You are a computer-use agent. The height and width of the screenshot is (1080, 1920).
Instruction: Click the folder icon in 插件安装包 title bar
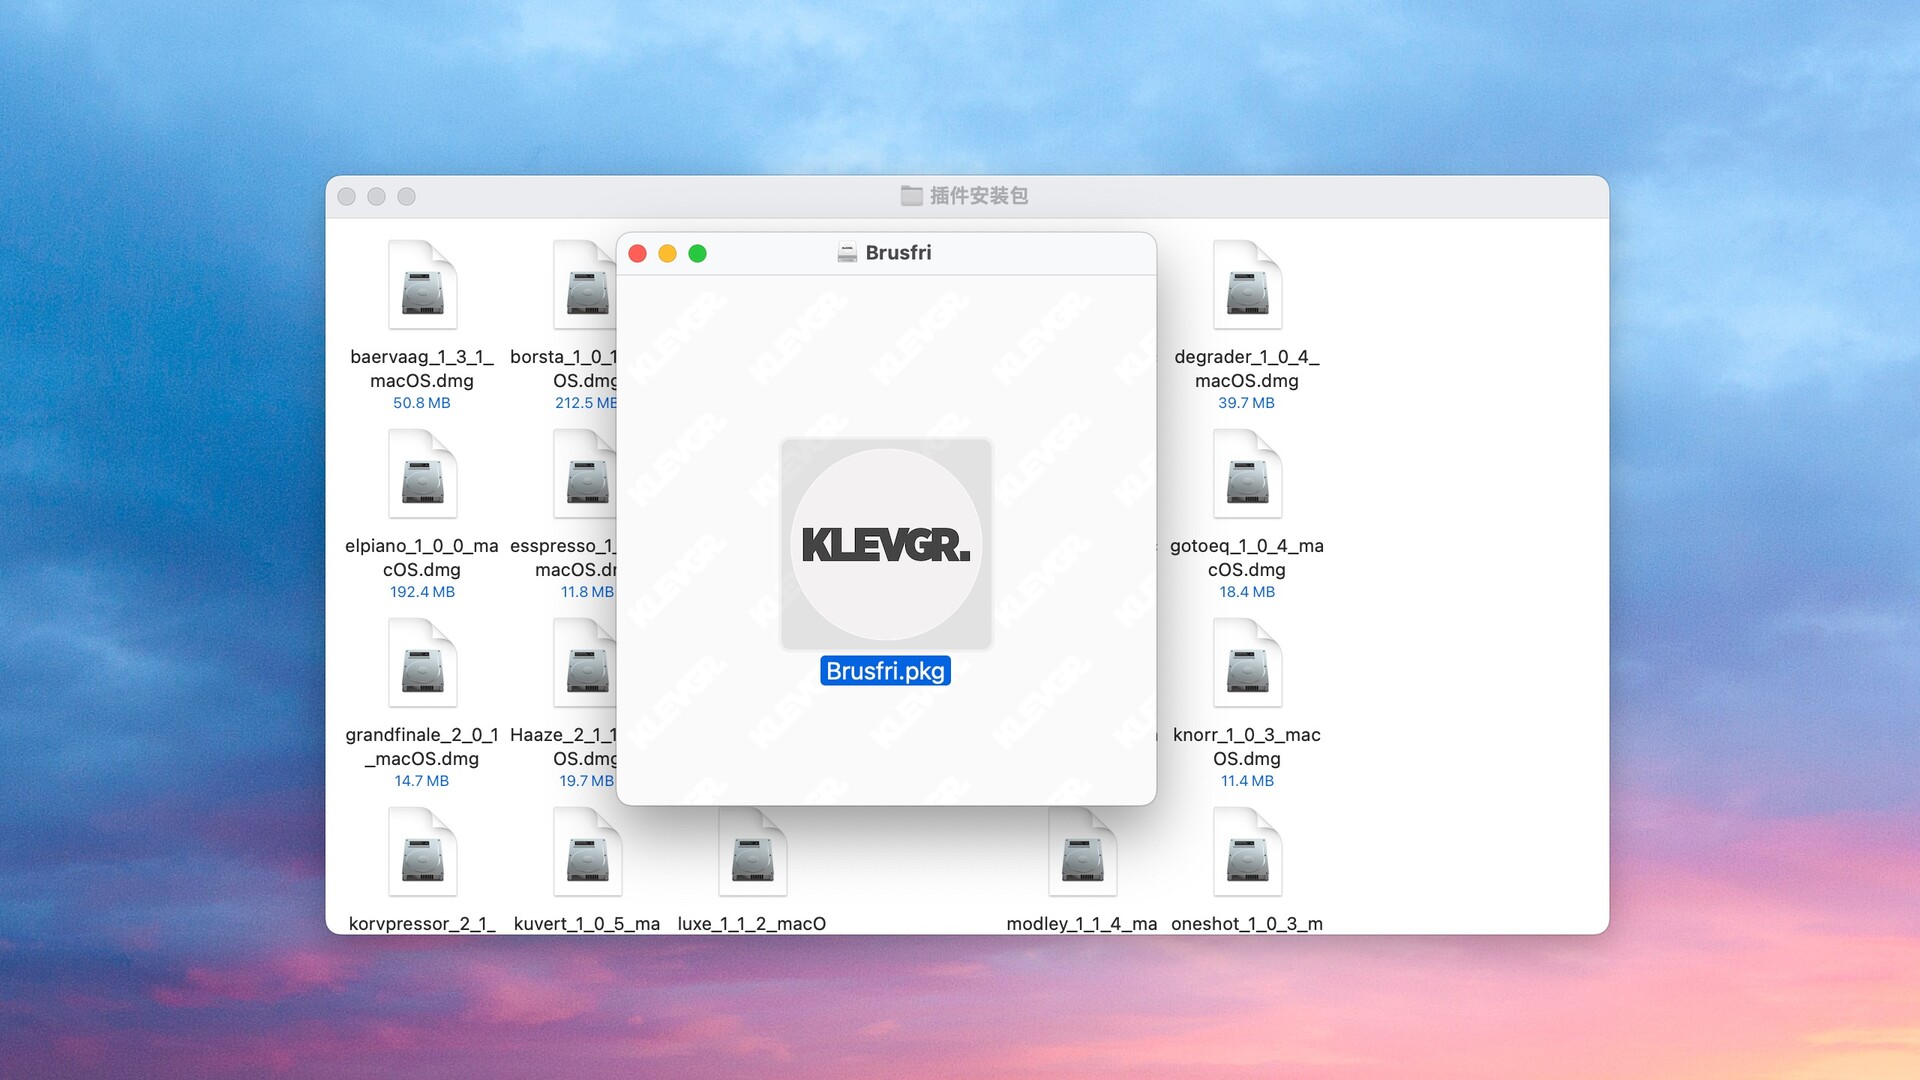(x=911, y=196)
